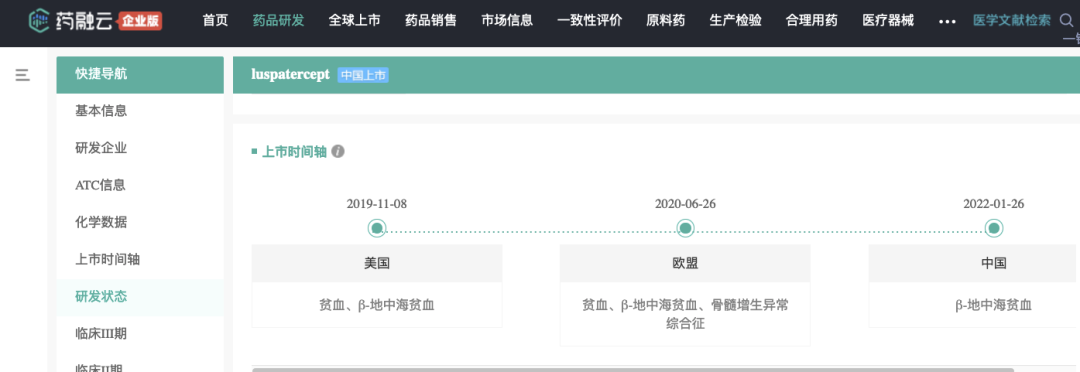Screen dimensions: 1080x372
Task: Open the 全球上市 menu
Action: pos(355,21)
